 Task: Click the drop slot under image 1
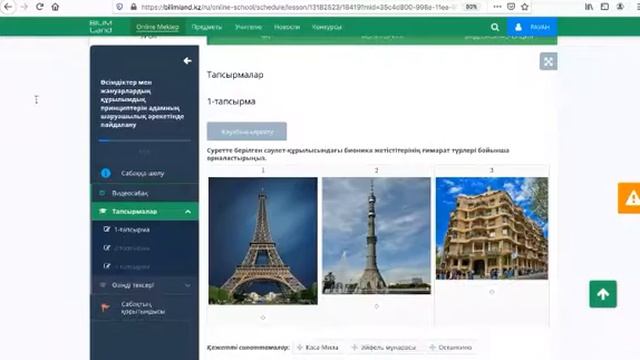coord(263,317)
